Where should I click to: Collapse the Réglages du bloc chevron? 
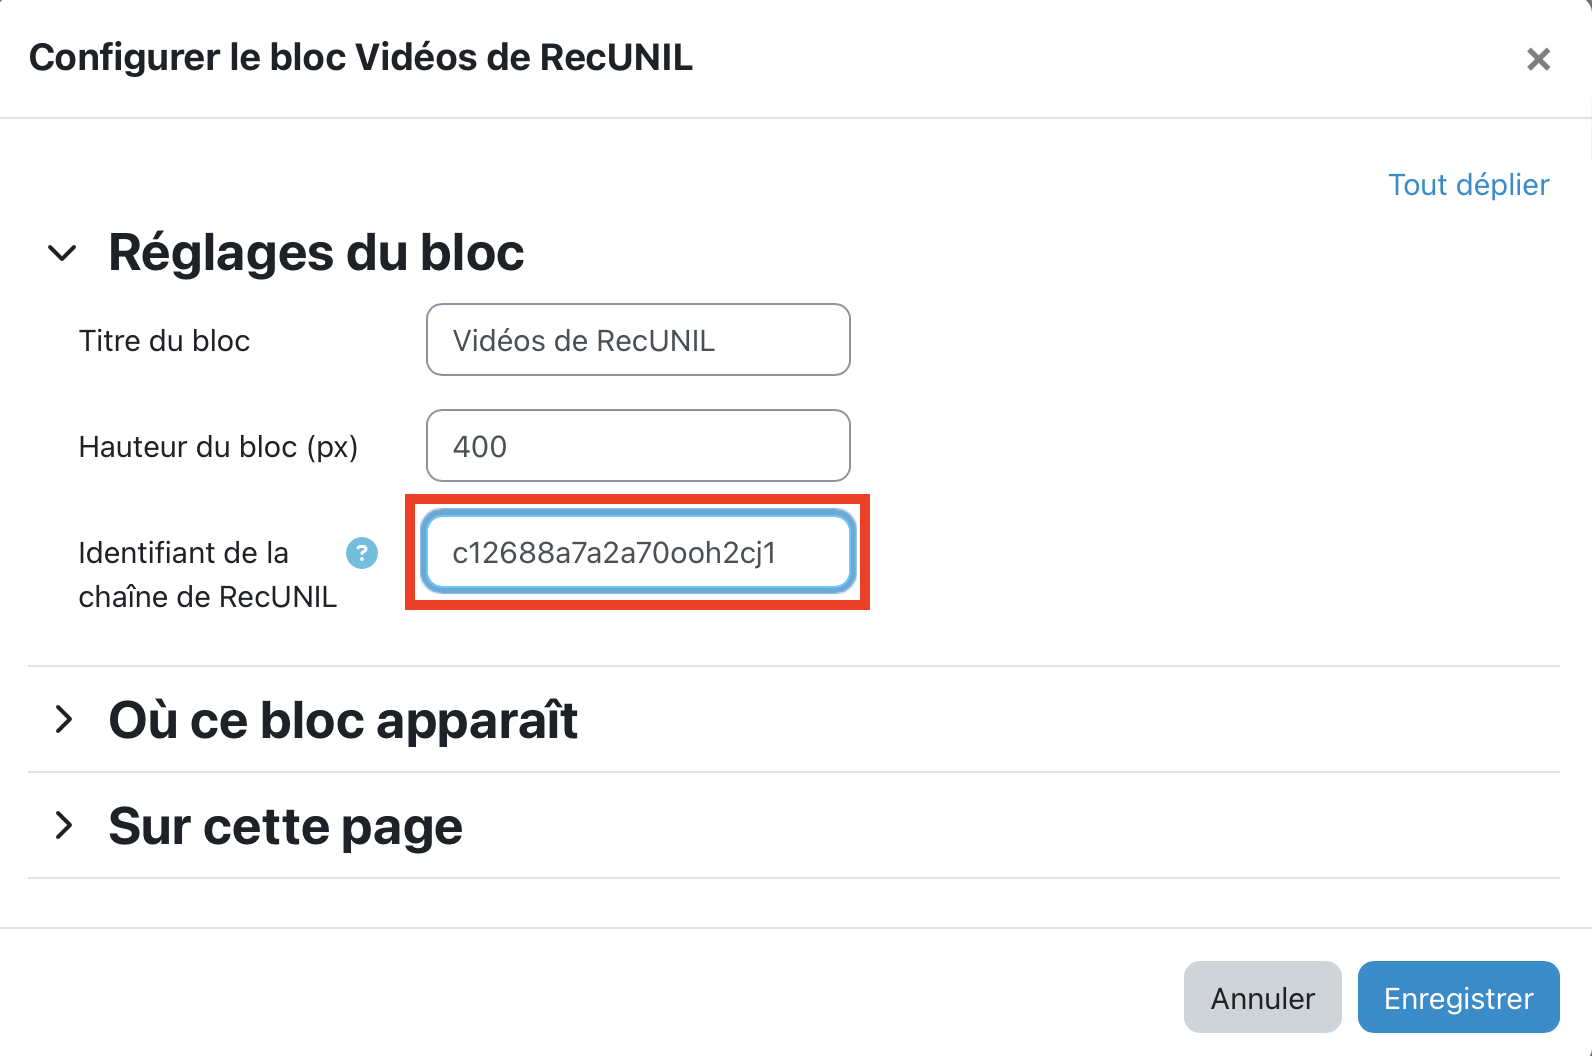(x=62, y=253)
